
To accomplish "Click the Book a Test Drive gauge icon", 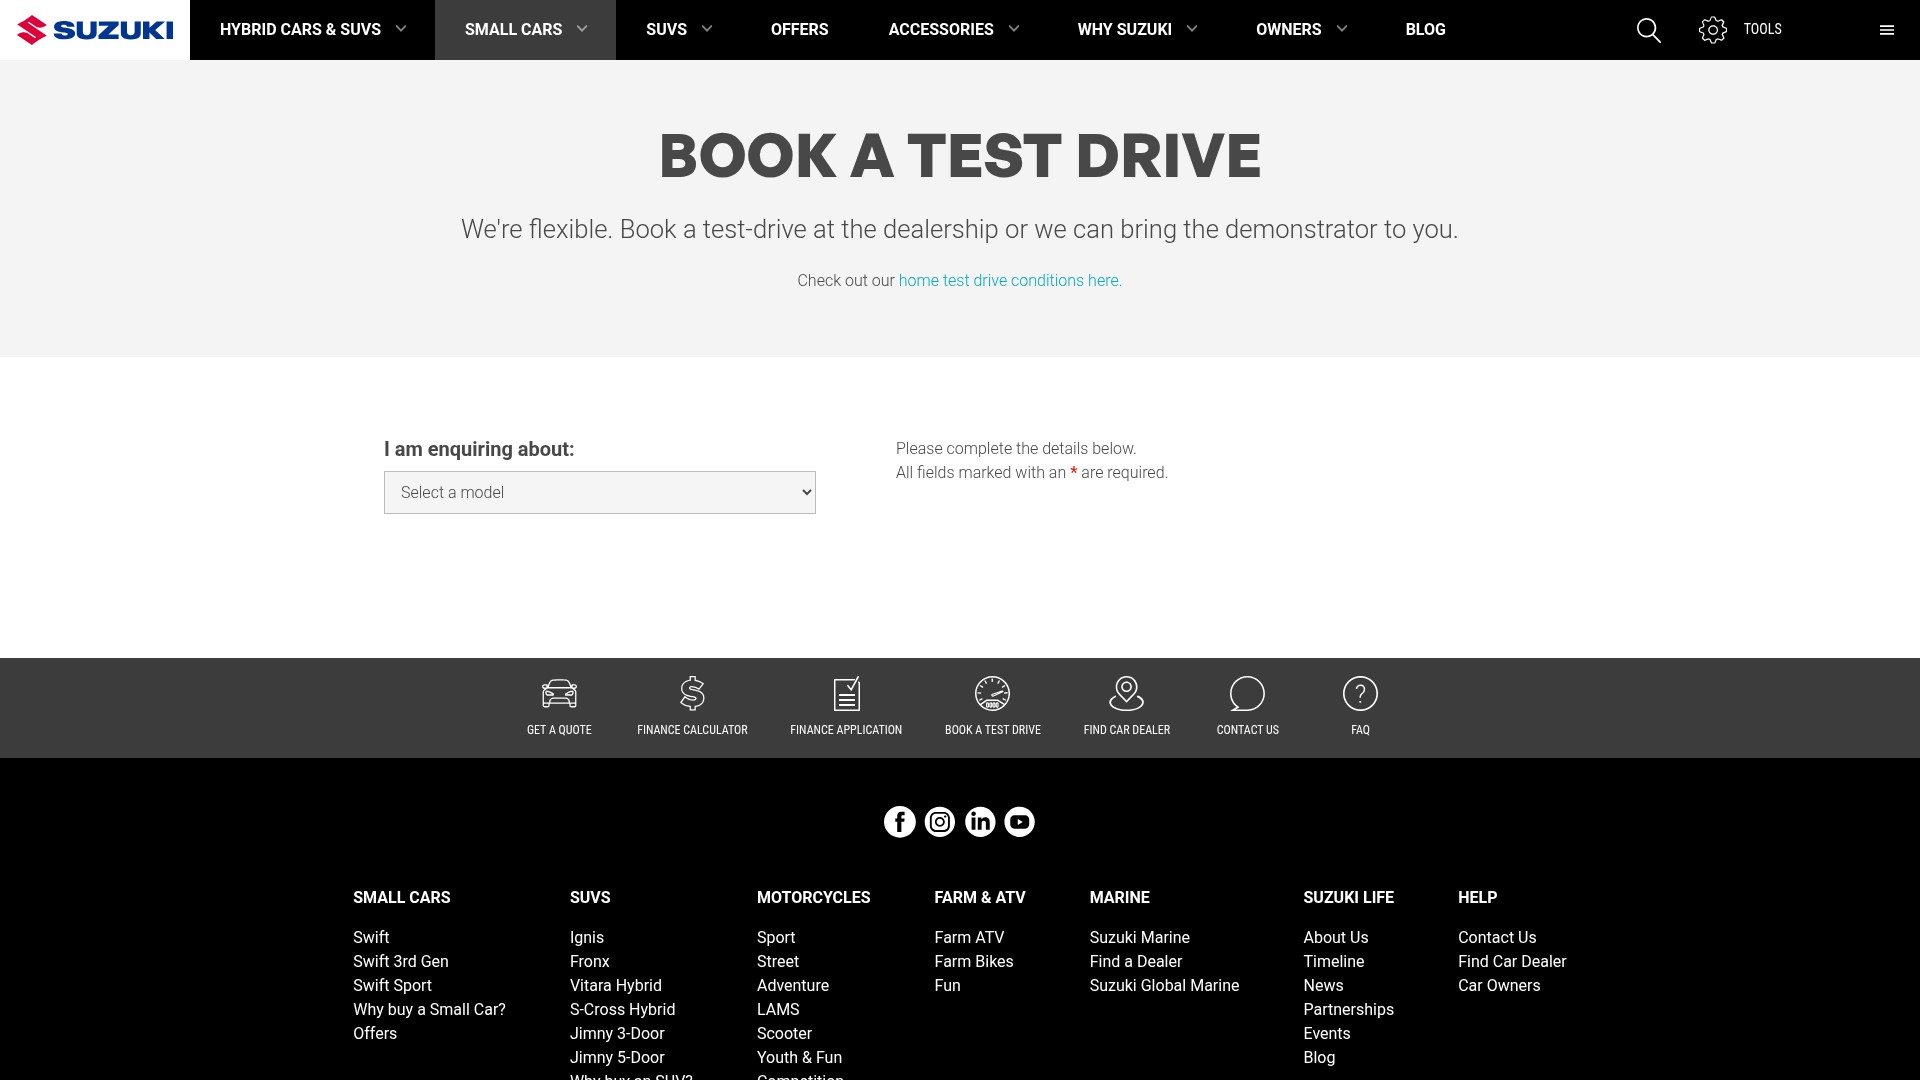I will tap(993, 693).
